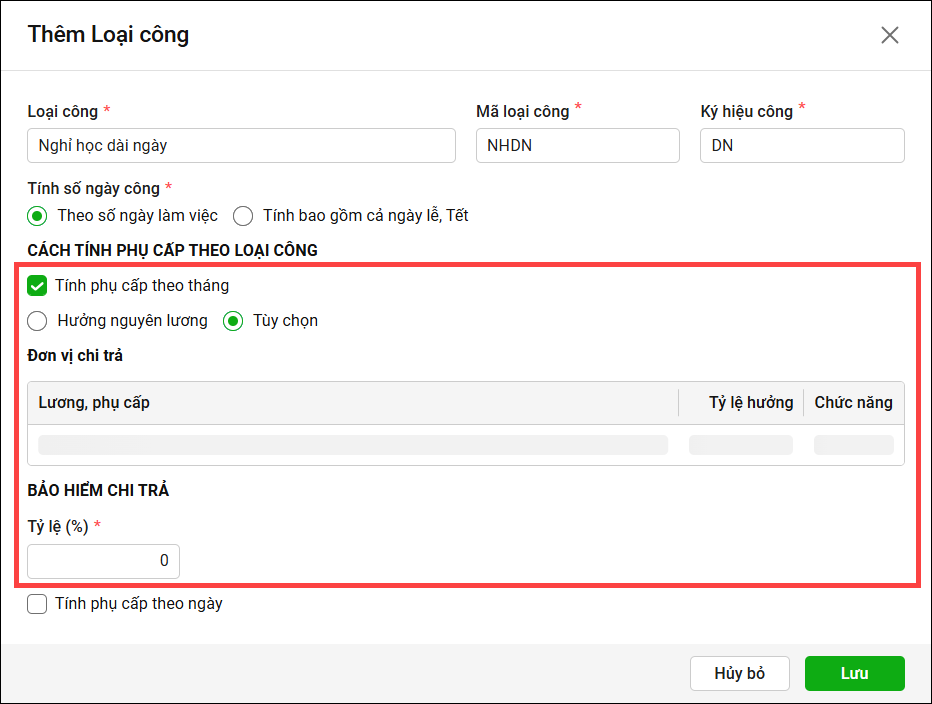Click the 'Lương, phụ cấp' column header
The image size is (932, 704).
point(95,403)
